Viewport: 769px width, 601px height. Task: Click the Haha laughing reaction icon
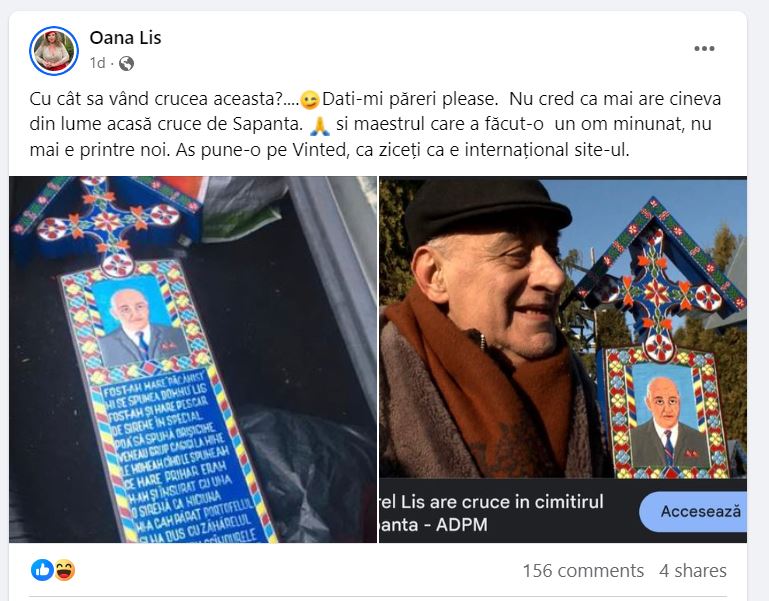[64, 570]
